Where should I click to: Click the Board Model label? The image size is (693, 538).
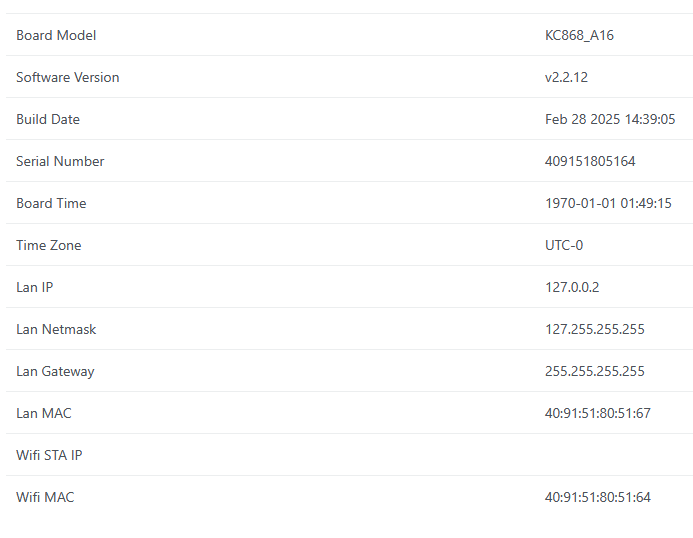point(56,35)
